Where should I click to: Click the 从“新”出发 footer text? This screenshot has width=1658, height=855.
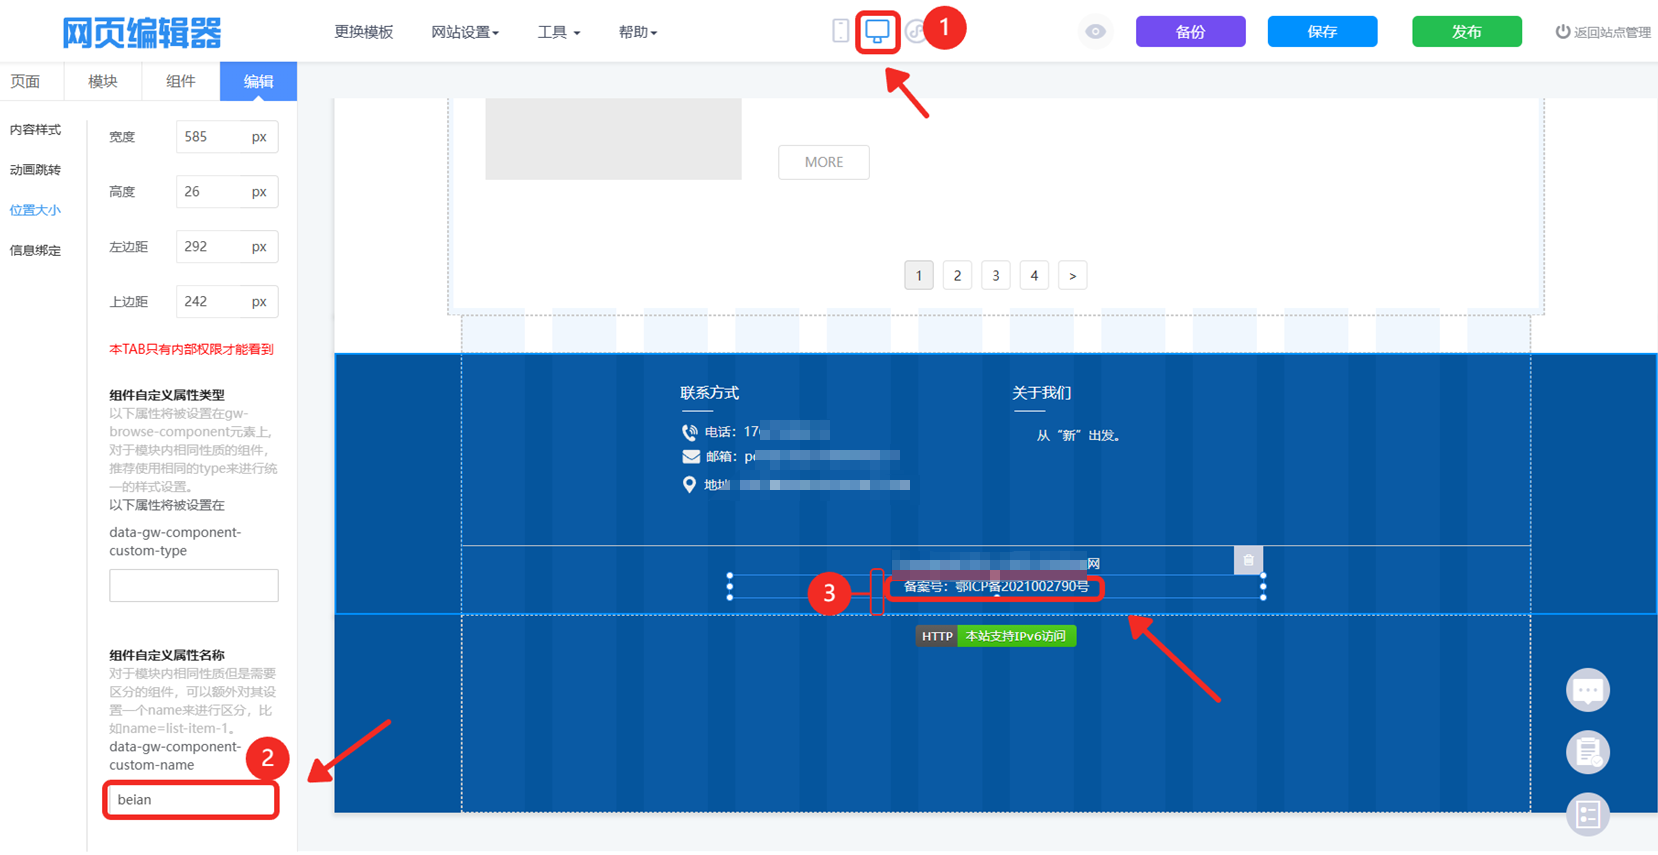click(x=1079, y=436)
